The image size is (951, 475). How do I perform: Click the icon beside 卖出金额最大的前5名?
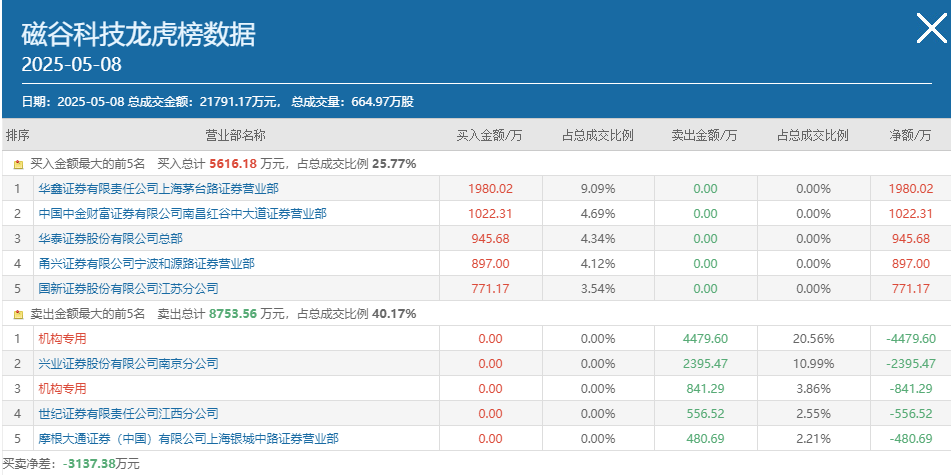18,314
